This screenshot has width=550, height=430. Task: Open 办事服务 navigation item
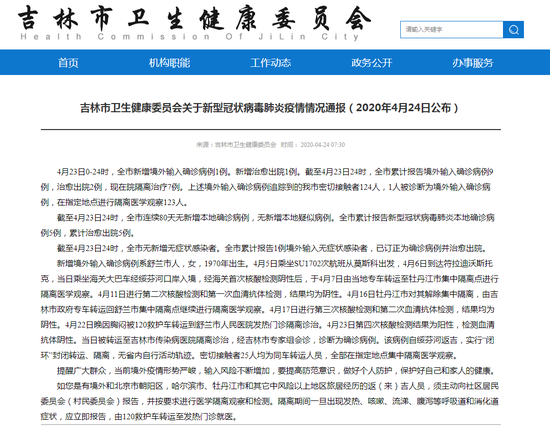click(473, 62)
